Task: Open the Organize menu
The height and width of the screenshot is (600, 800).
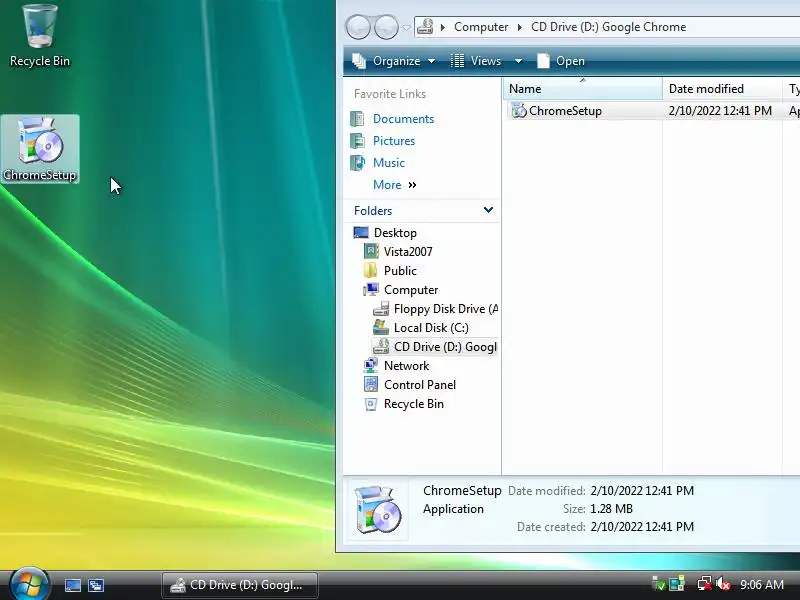Action: [393, 61]
